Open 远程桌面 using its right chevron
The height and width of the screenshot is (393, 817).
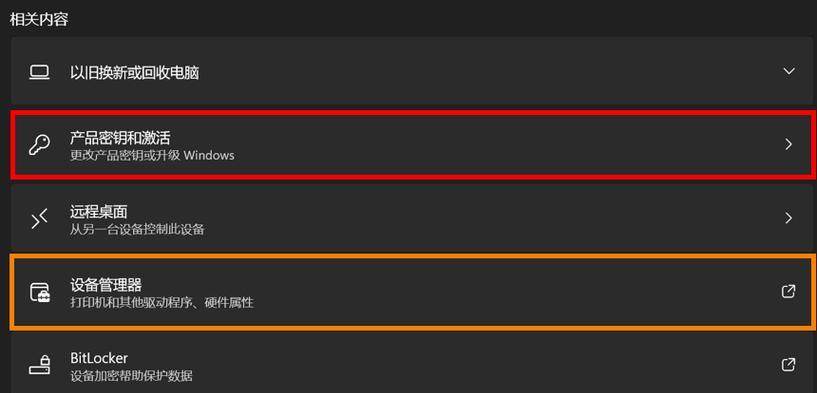point(789,218)
